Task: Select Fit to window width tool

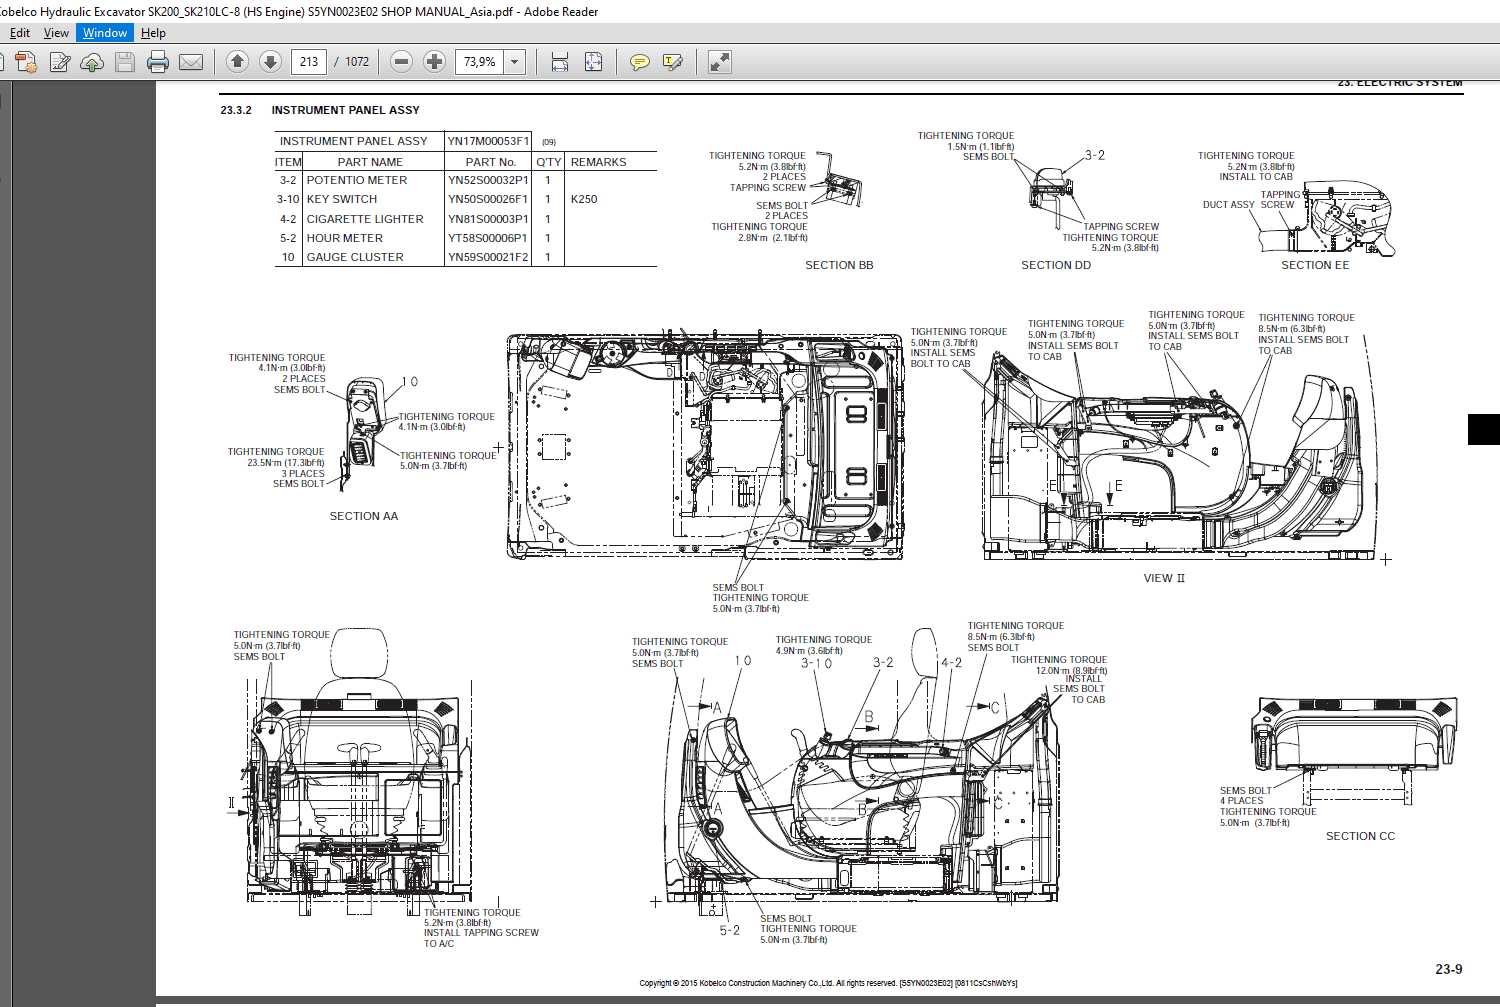Action: pyautogui.click(x=560, y=62)
